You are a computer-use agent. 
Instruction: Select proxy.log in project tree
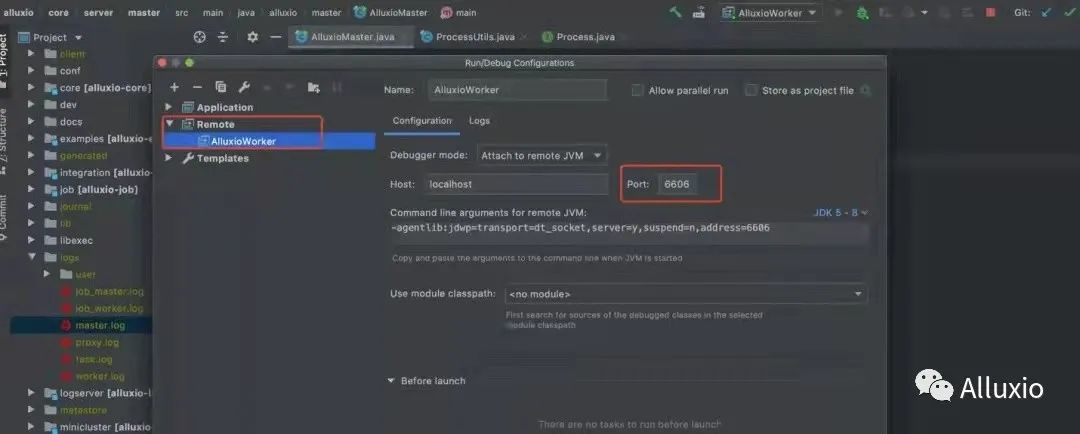97,342
